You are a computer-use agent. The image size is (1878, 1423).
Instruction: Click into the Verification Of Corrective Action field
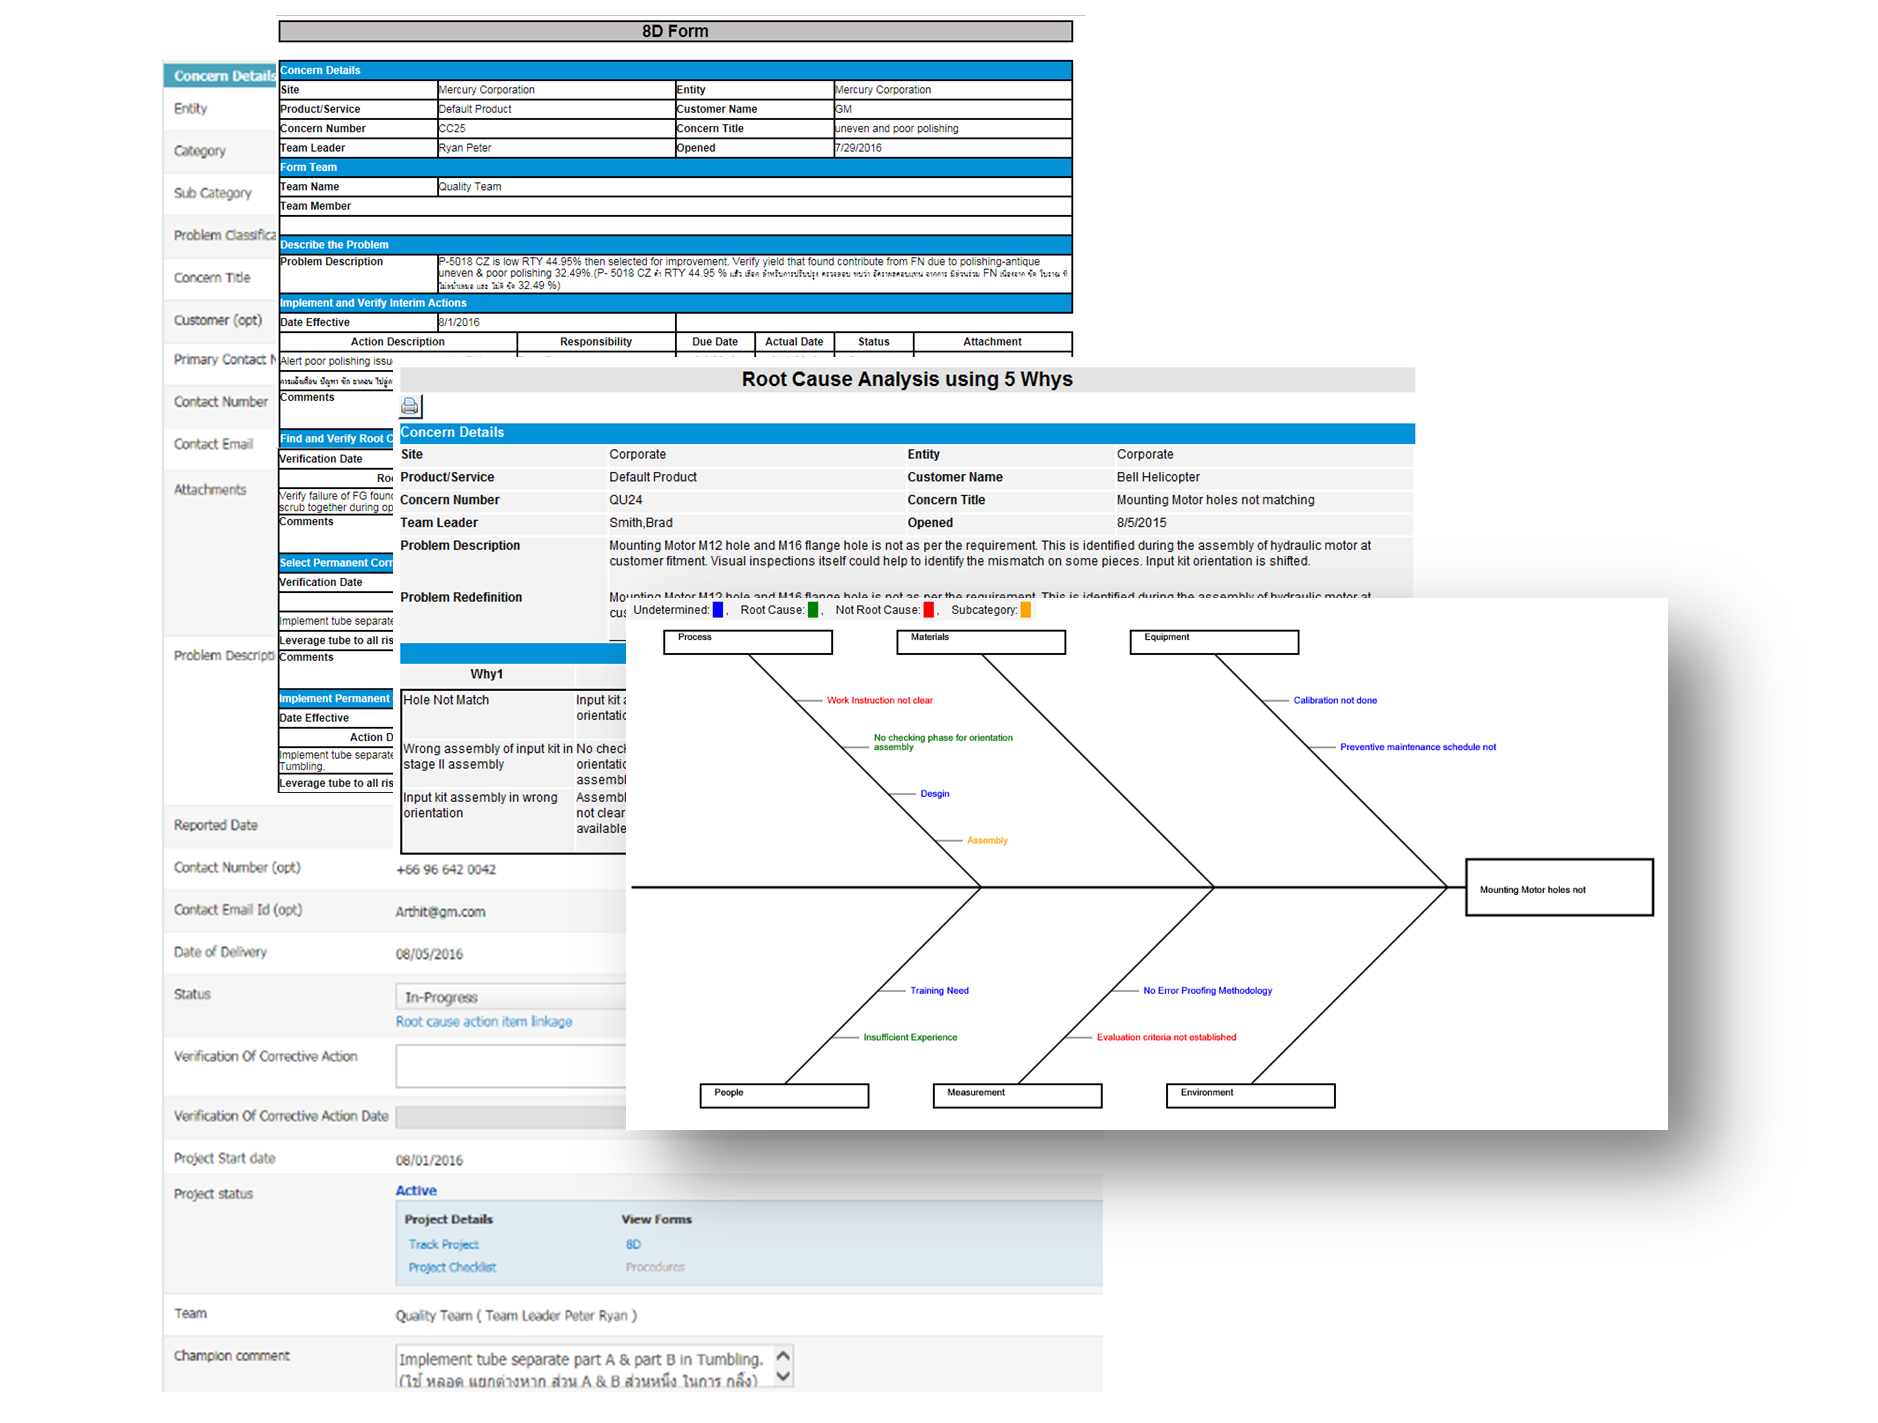510,1066
